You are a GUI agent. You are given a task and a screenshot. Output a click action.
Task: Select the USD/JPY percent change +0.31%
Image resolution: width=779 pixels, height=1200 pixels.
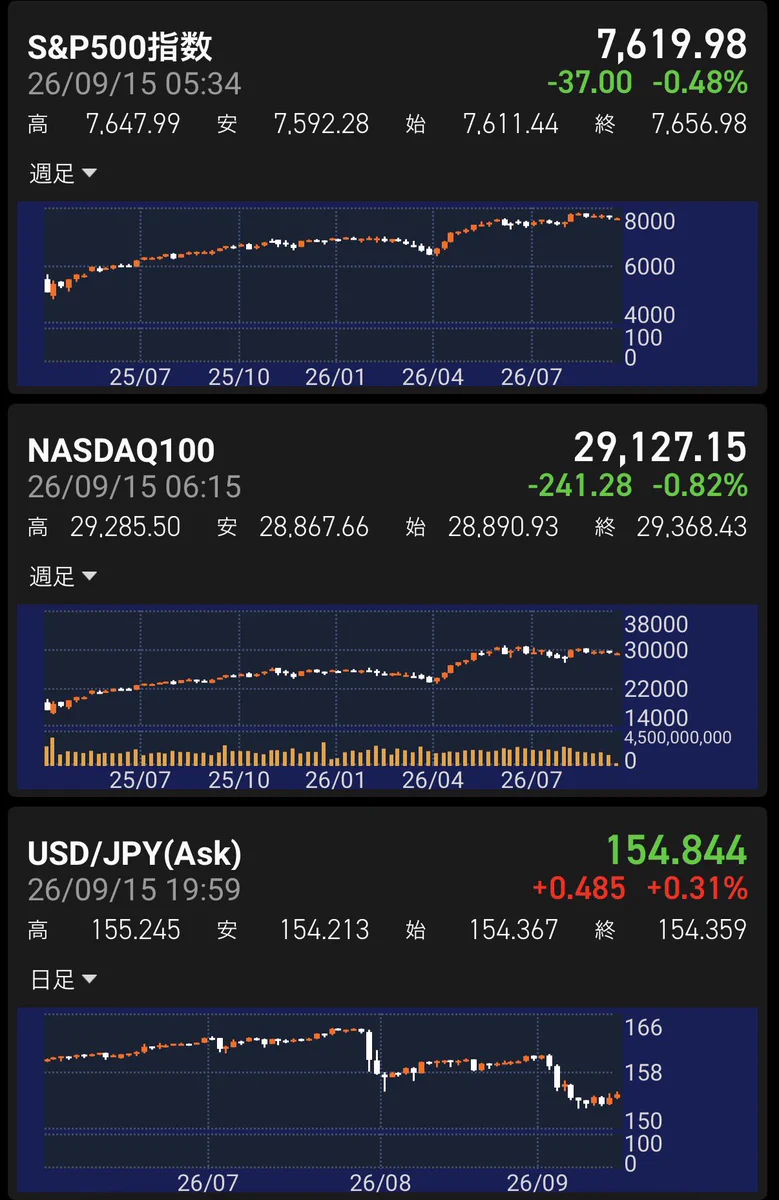(x=697, y=888)
